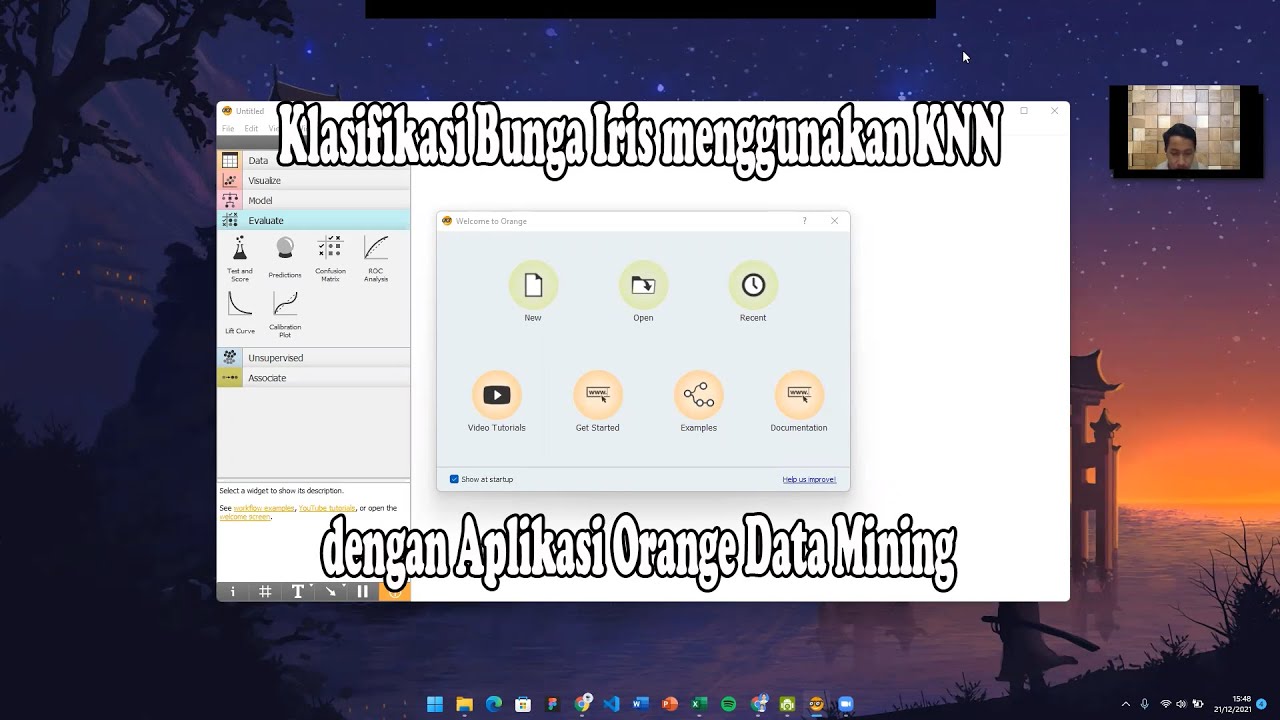Click the webcam video thumbnail

coord(1184,128)
